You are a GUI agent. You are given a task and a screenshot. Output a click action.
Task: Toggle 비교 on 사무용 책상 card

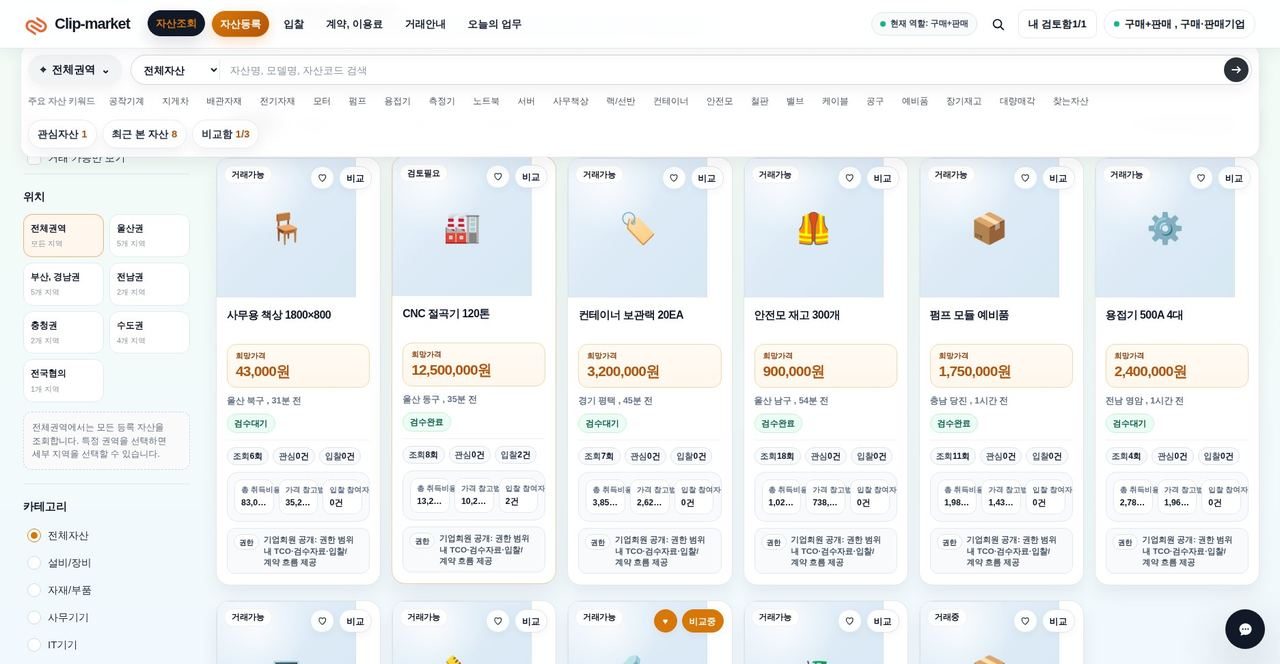(355, 178)
